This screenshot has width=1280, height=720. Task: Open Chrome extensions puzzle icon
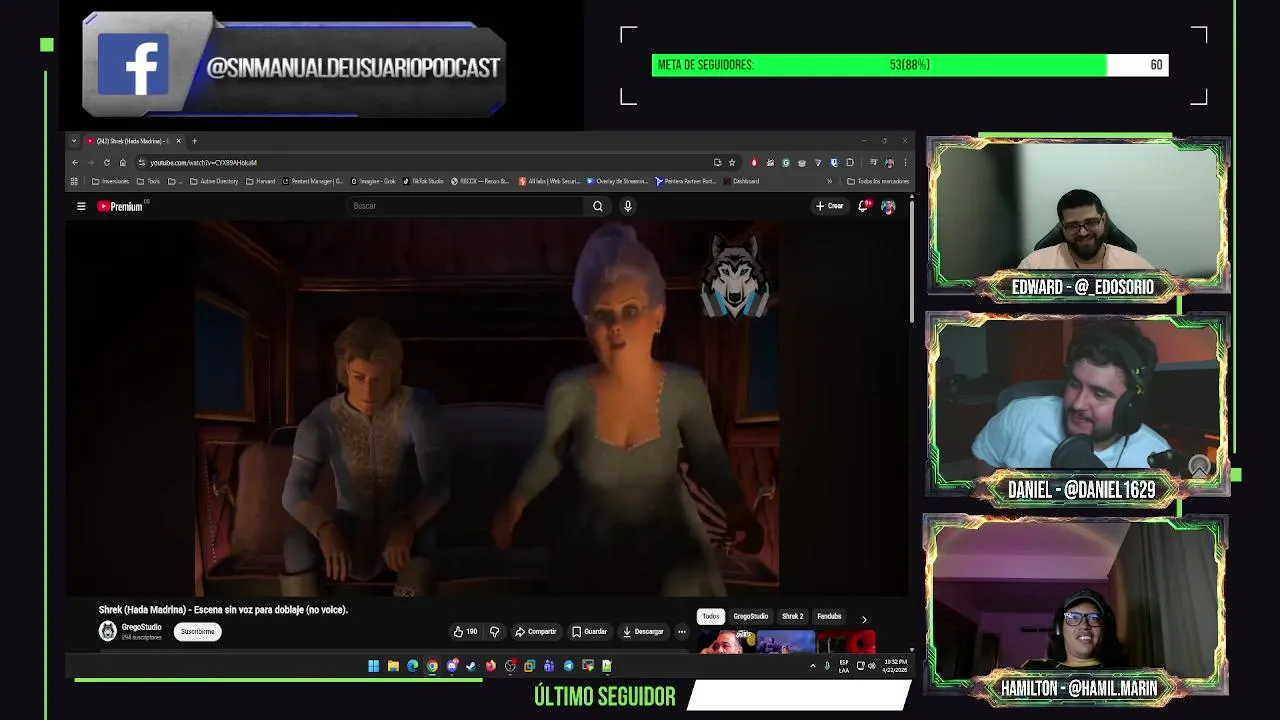pyautogui.click(x=850, y=162)
